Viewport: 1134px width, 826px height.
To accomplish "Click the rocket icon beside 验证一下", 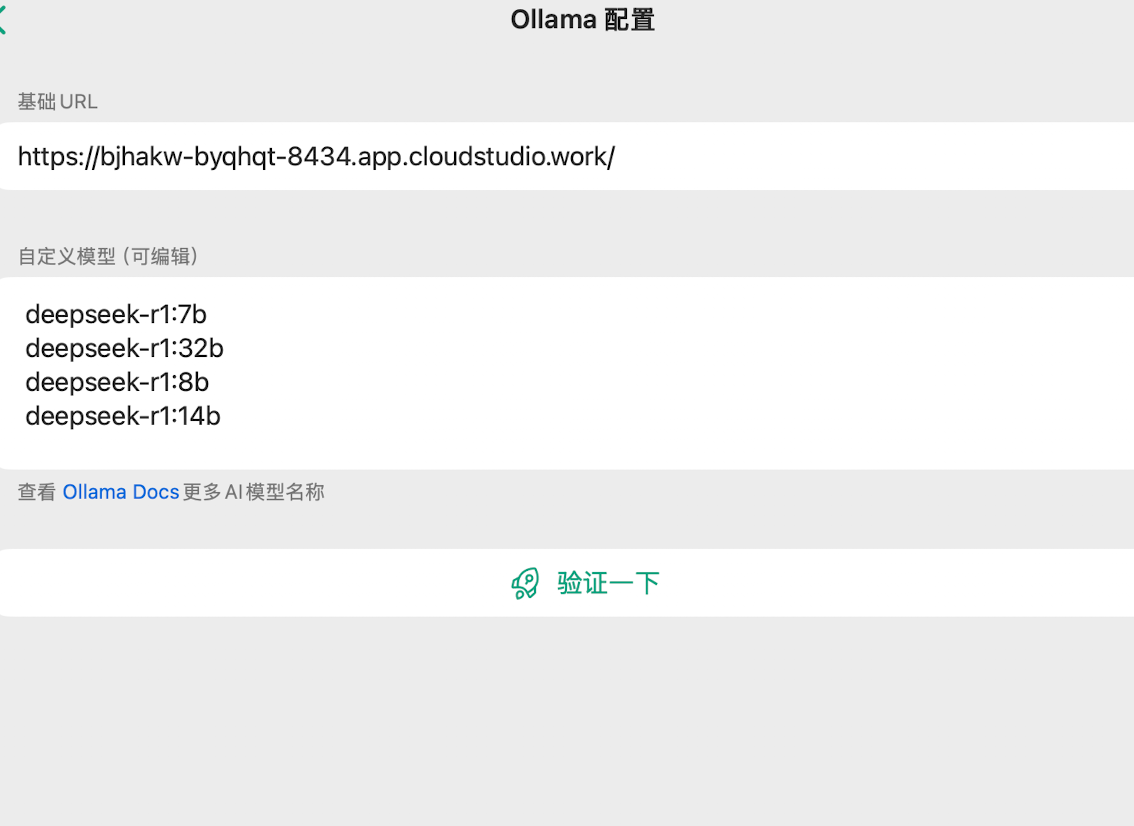I will click(x=525, y=583).
